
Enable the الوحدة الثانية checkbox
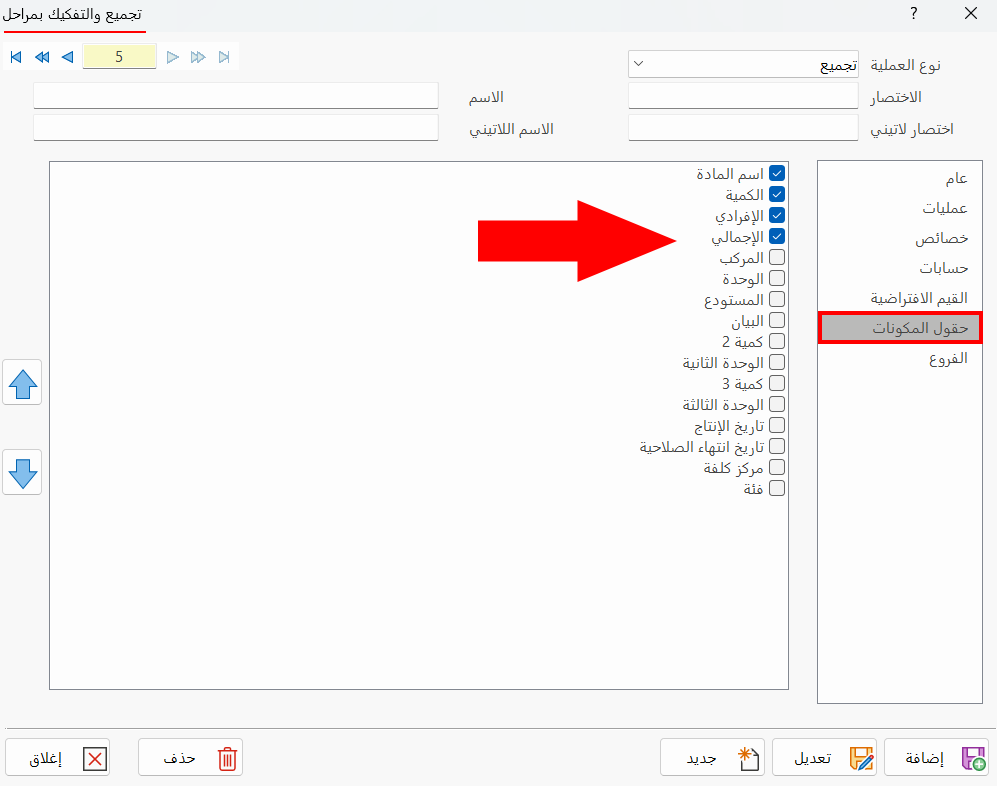[x=776, y=362]
